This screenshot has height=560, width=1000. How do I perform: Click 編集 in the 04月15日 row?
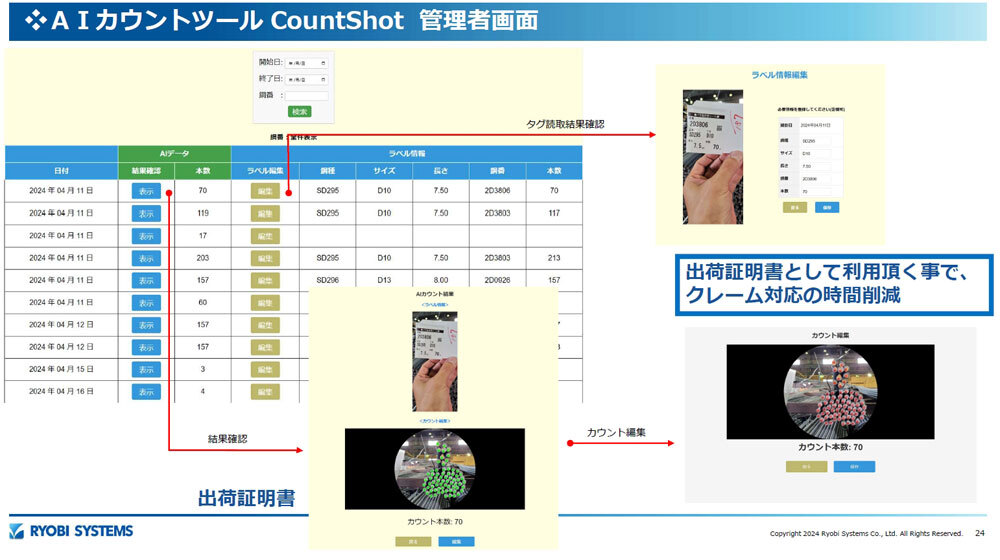coord(265,369)
